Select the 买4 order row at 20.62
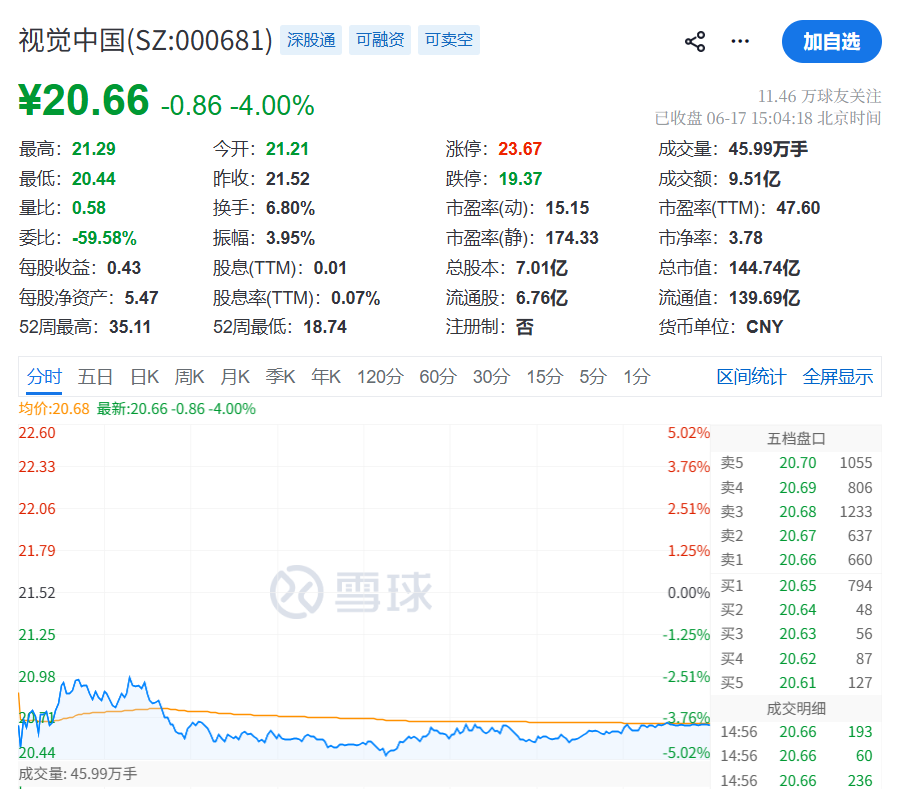Screen dimensions: 897x789 click(796, 659)
